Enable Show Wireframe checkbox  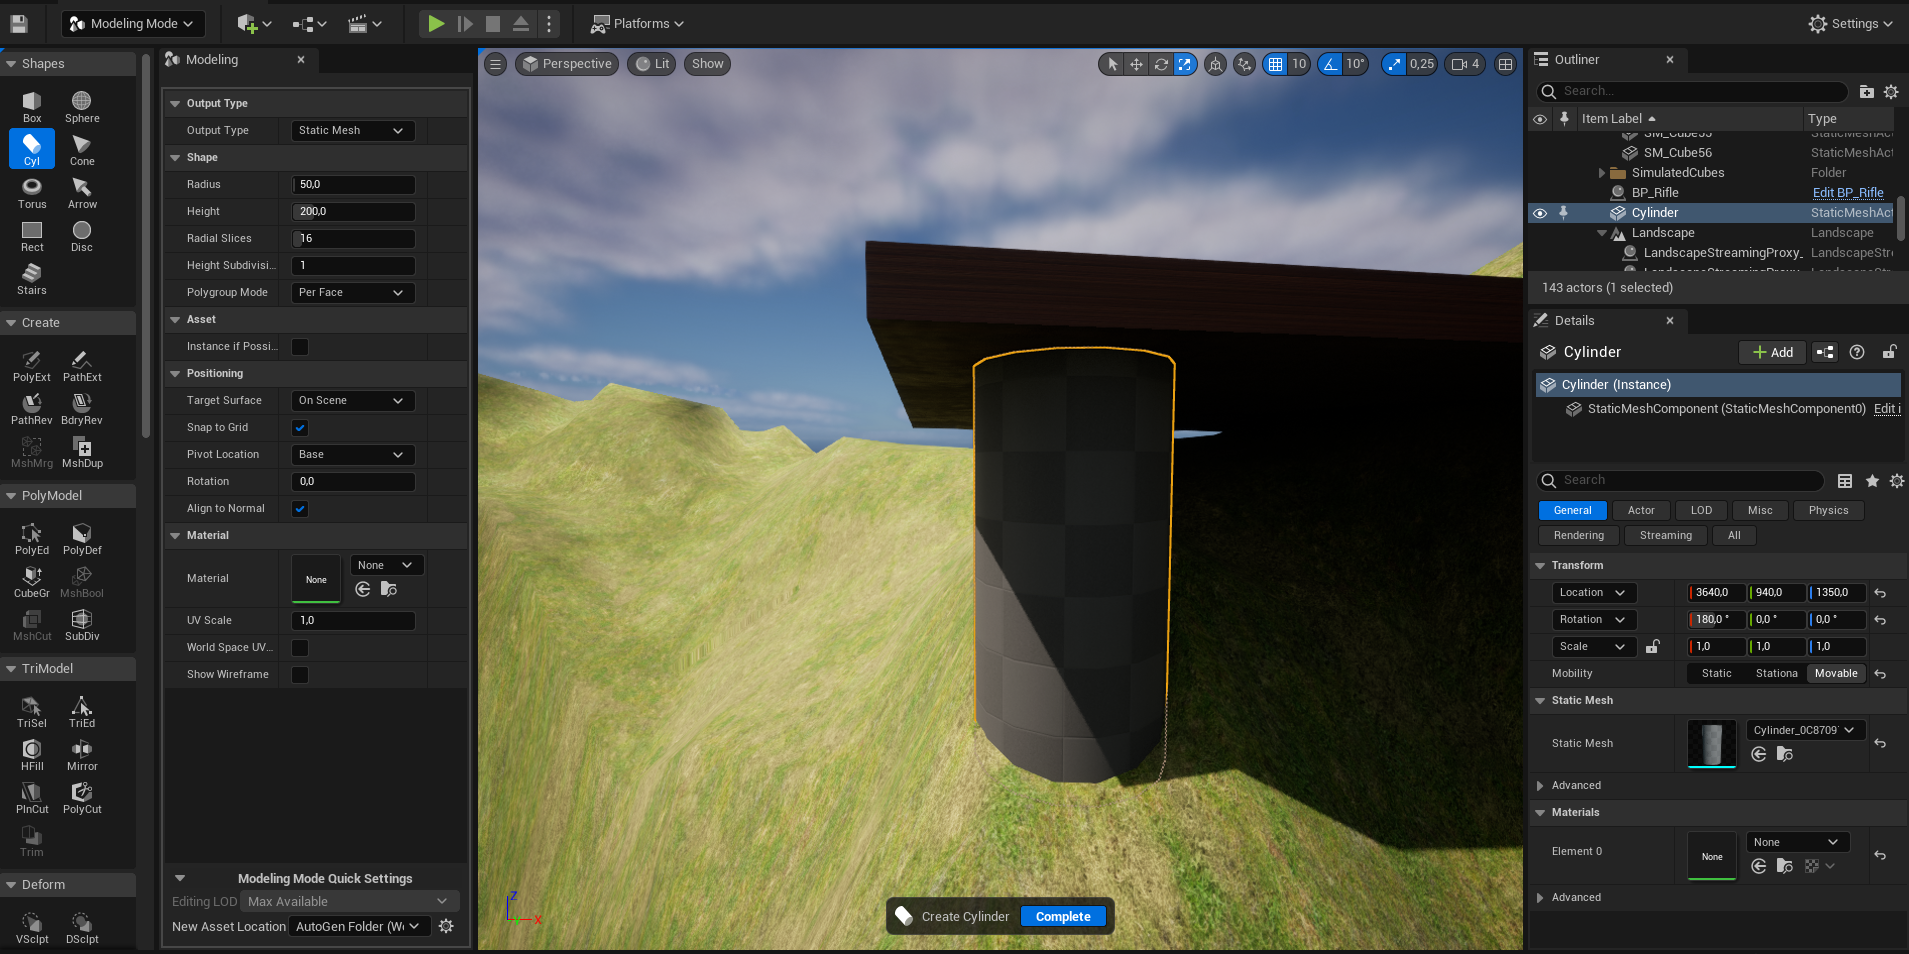300,675
